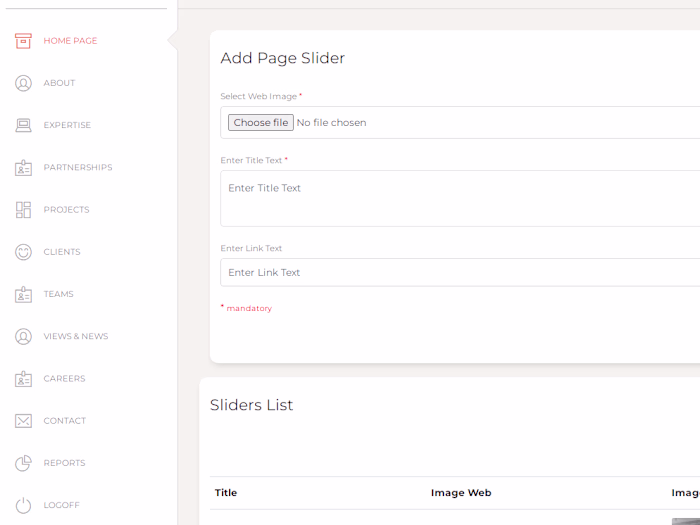Screen dimensions: 700x525
Task: Click the Contact envelope icon
Action: click(x=23, y=421)
